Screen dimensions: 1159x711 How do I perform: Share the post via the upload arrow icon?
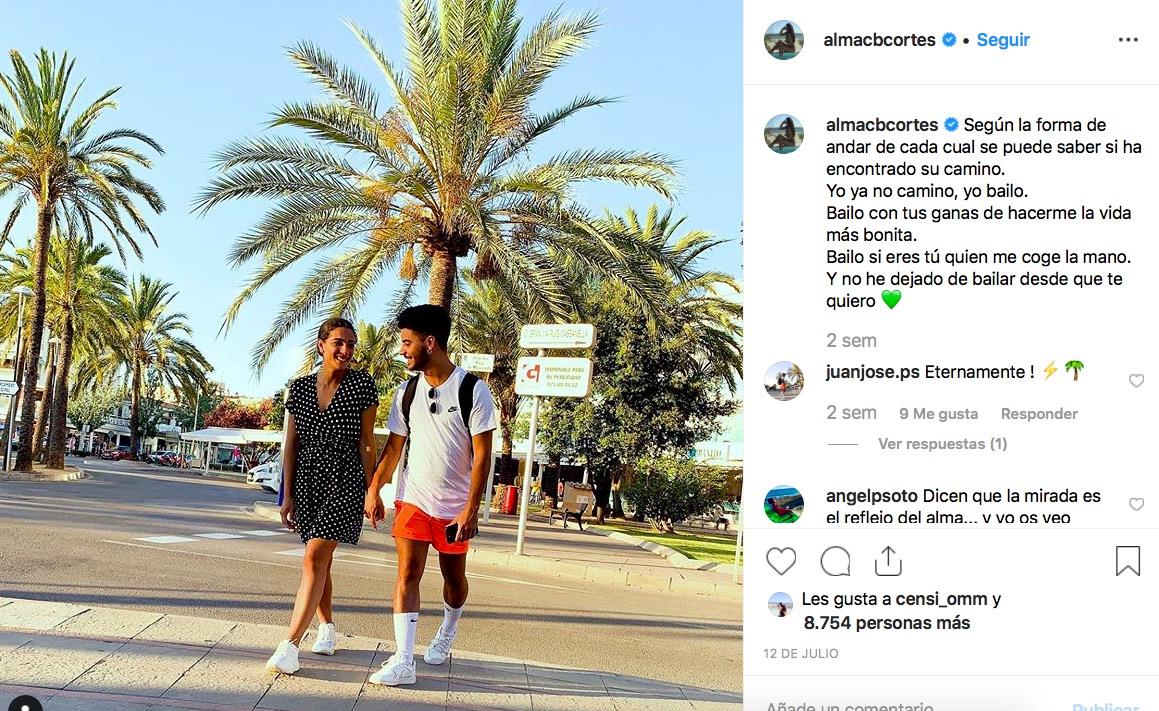click(888, 561)
